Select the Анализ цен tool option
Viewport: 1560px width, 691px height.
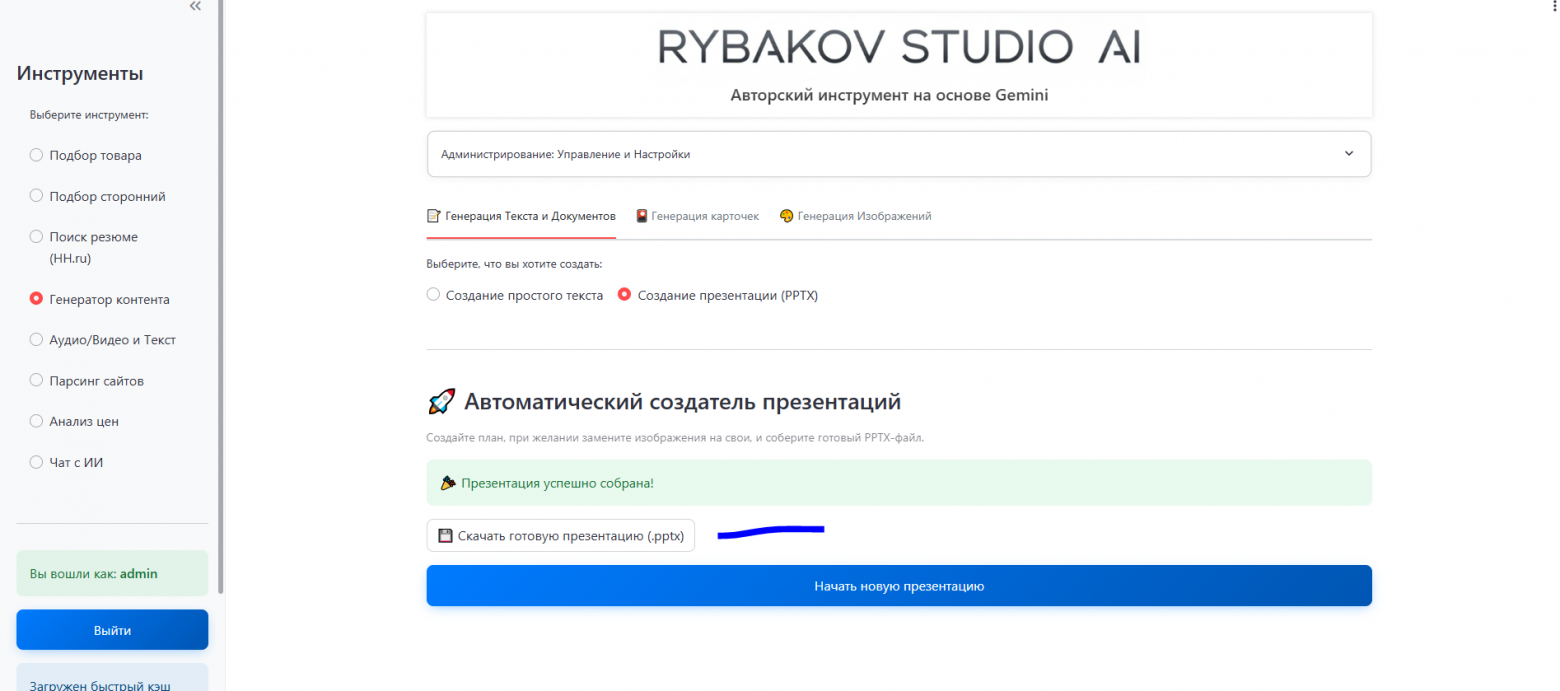(35, 421)
